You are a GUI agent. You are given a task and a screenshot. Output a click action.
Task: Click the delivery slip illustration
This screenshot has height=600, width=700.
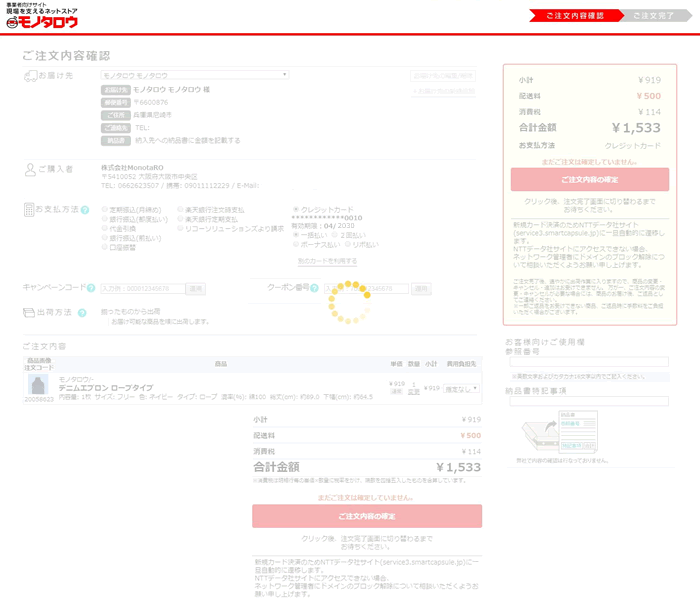click(x=560, y=432)
